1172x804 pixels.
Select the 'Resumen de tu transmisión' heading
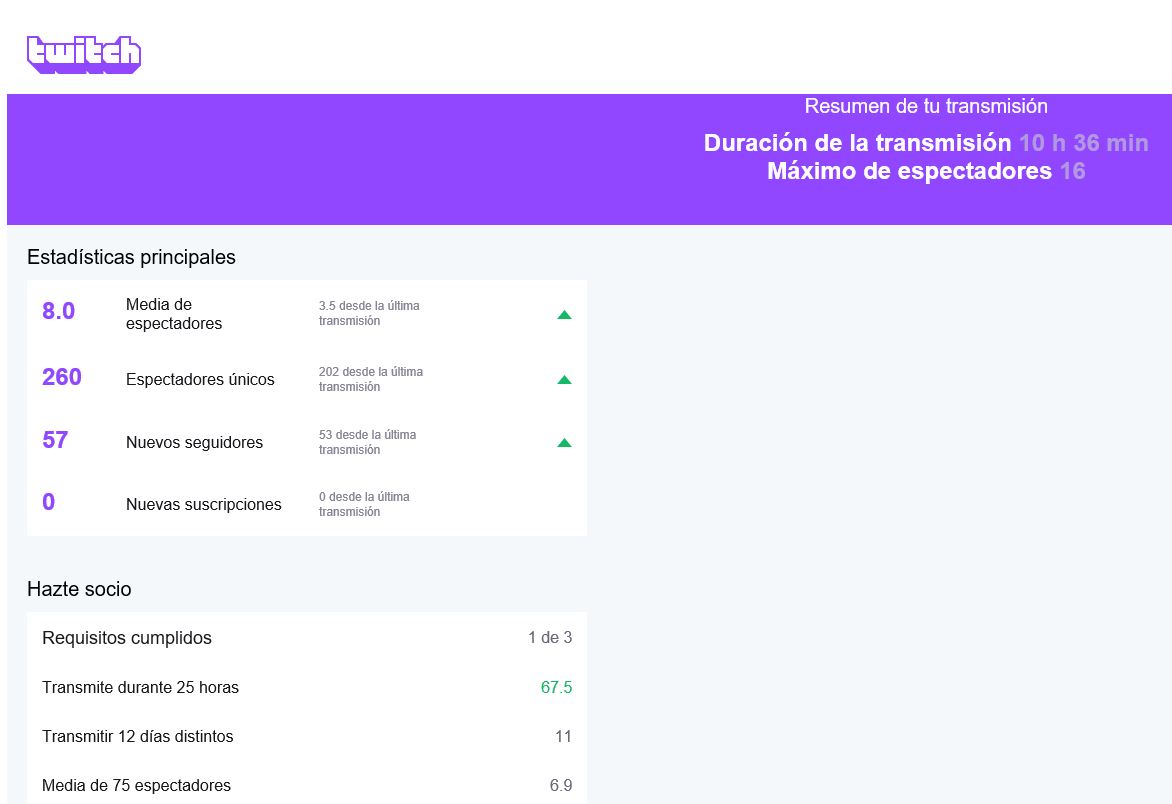pos(925,106)
